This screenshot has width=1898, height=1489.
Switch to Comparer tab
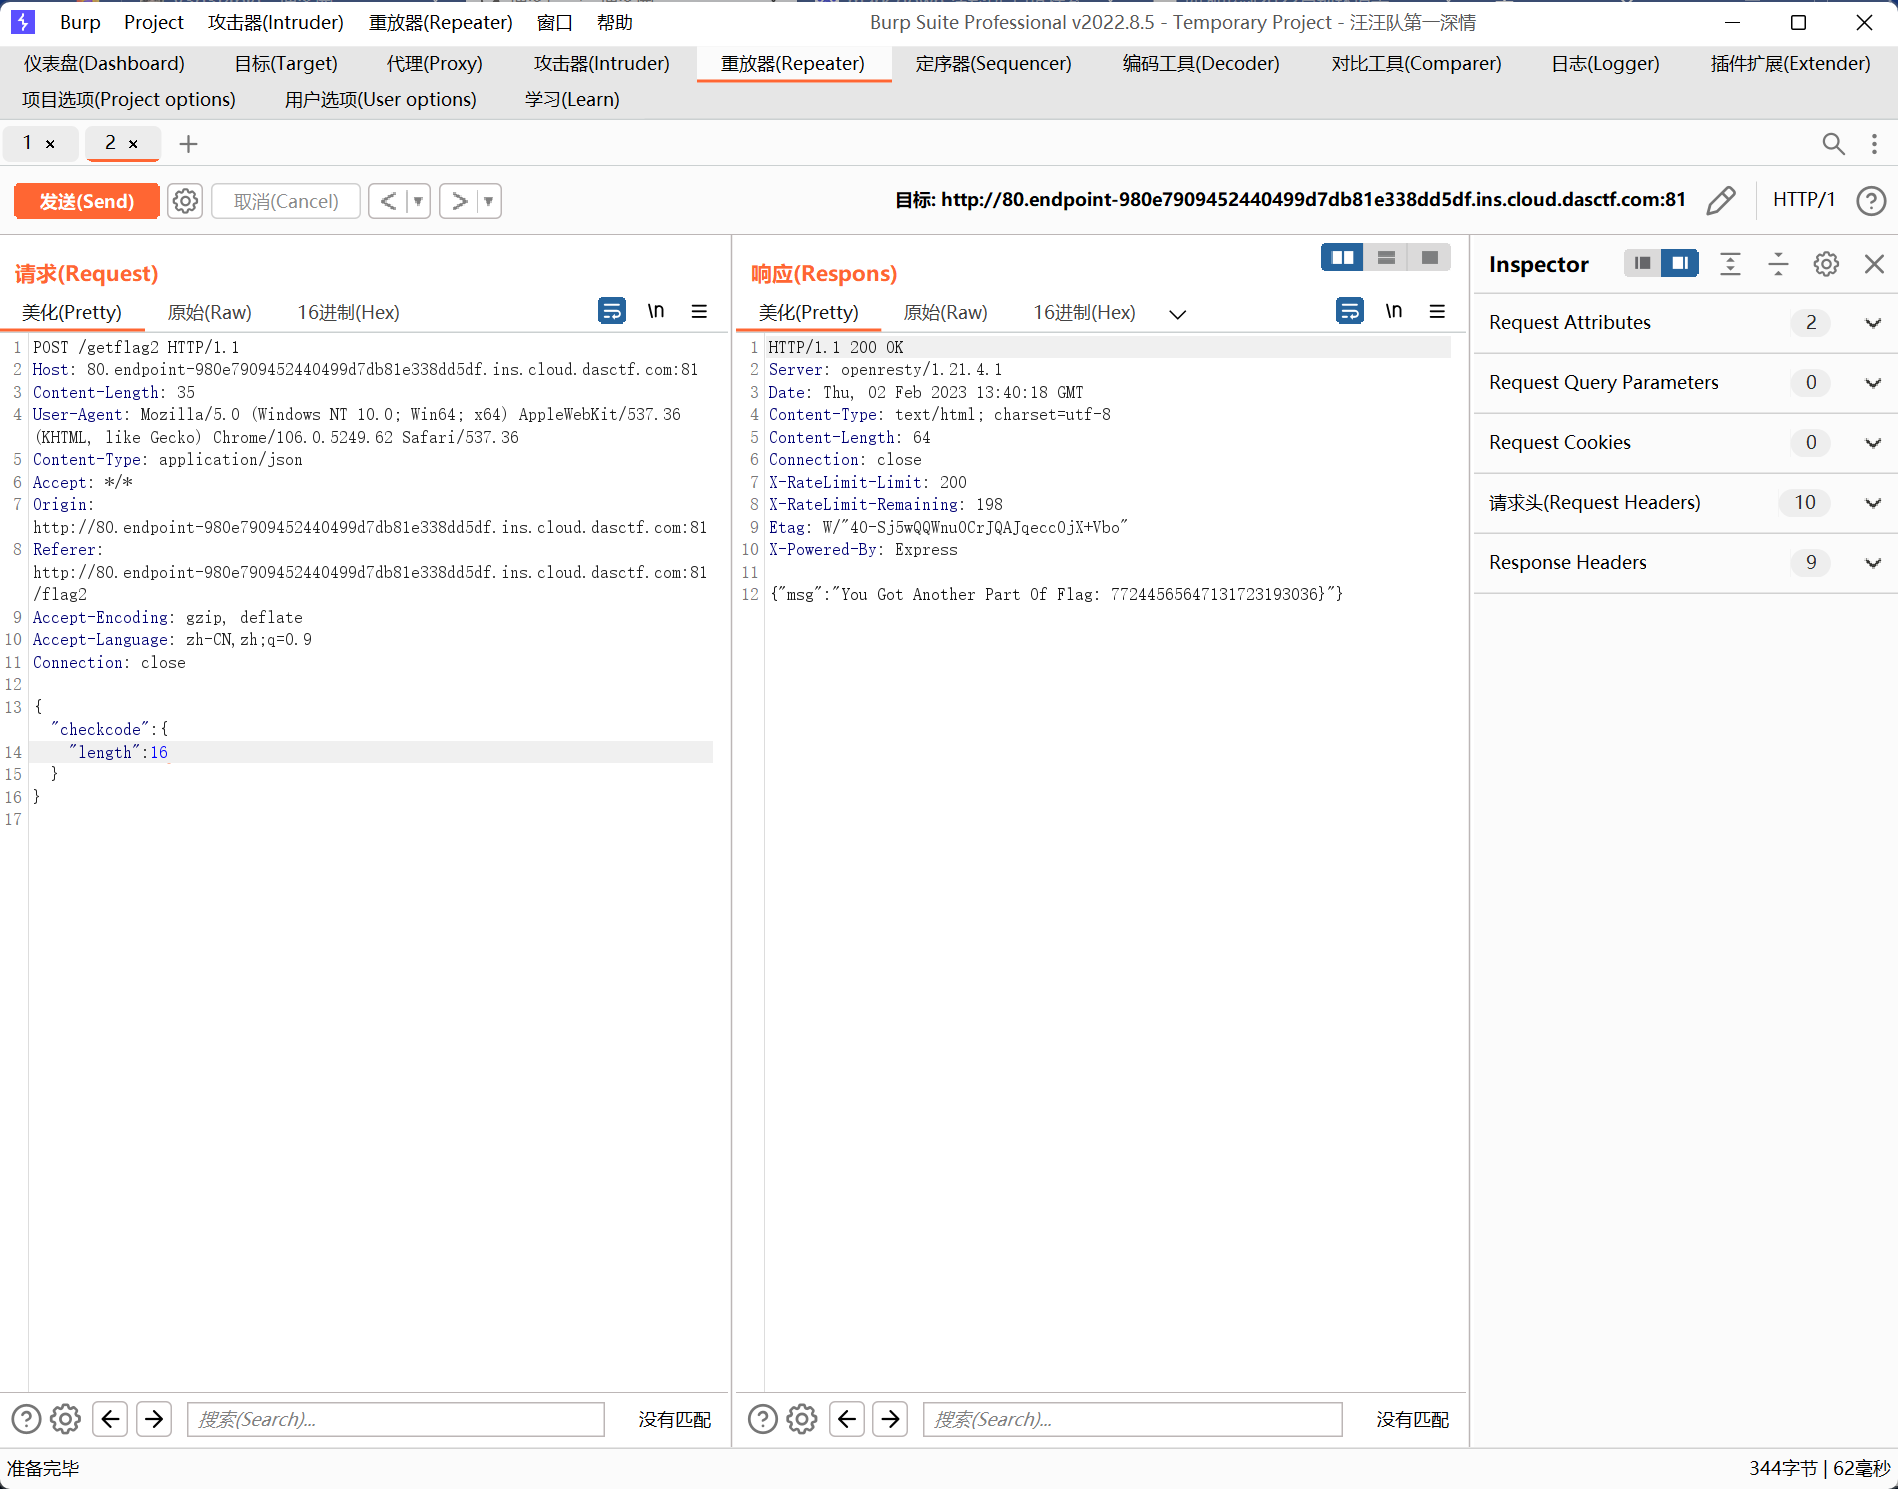point(1416,64)
